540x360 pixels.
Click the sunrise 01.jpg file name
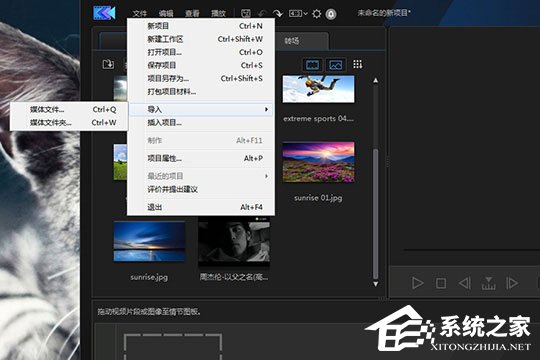(318, 198)
